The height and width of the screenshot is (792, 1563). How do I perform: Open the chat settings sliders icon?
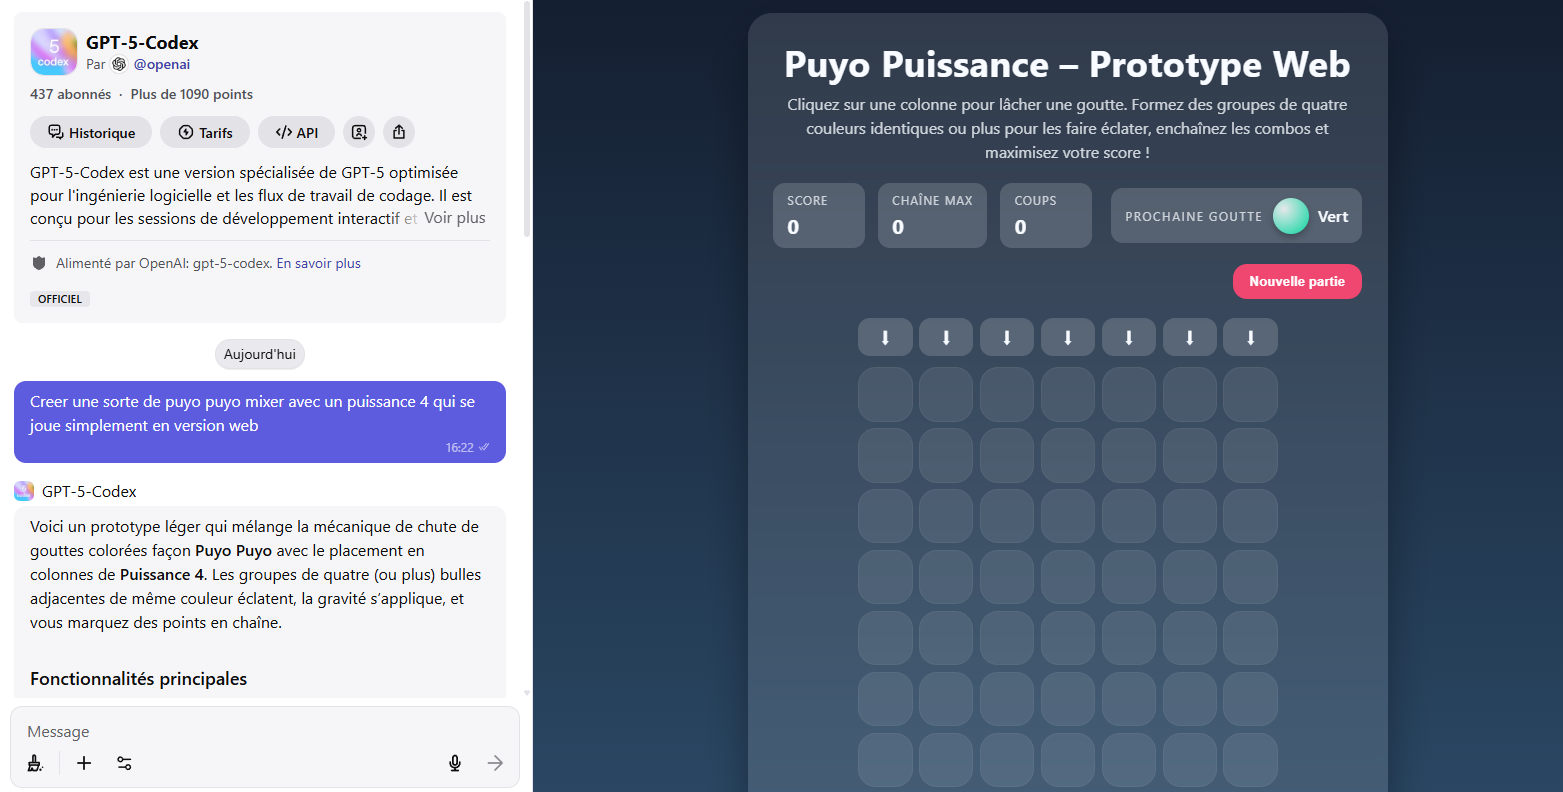124,763
